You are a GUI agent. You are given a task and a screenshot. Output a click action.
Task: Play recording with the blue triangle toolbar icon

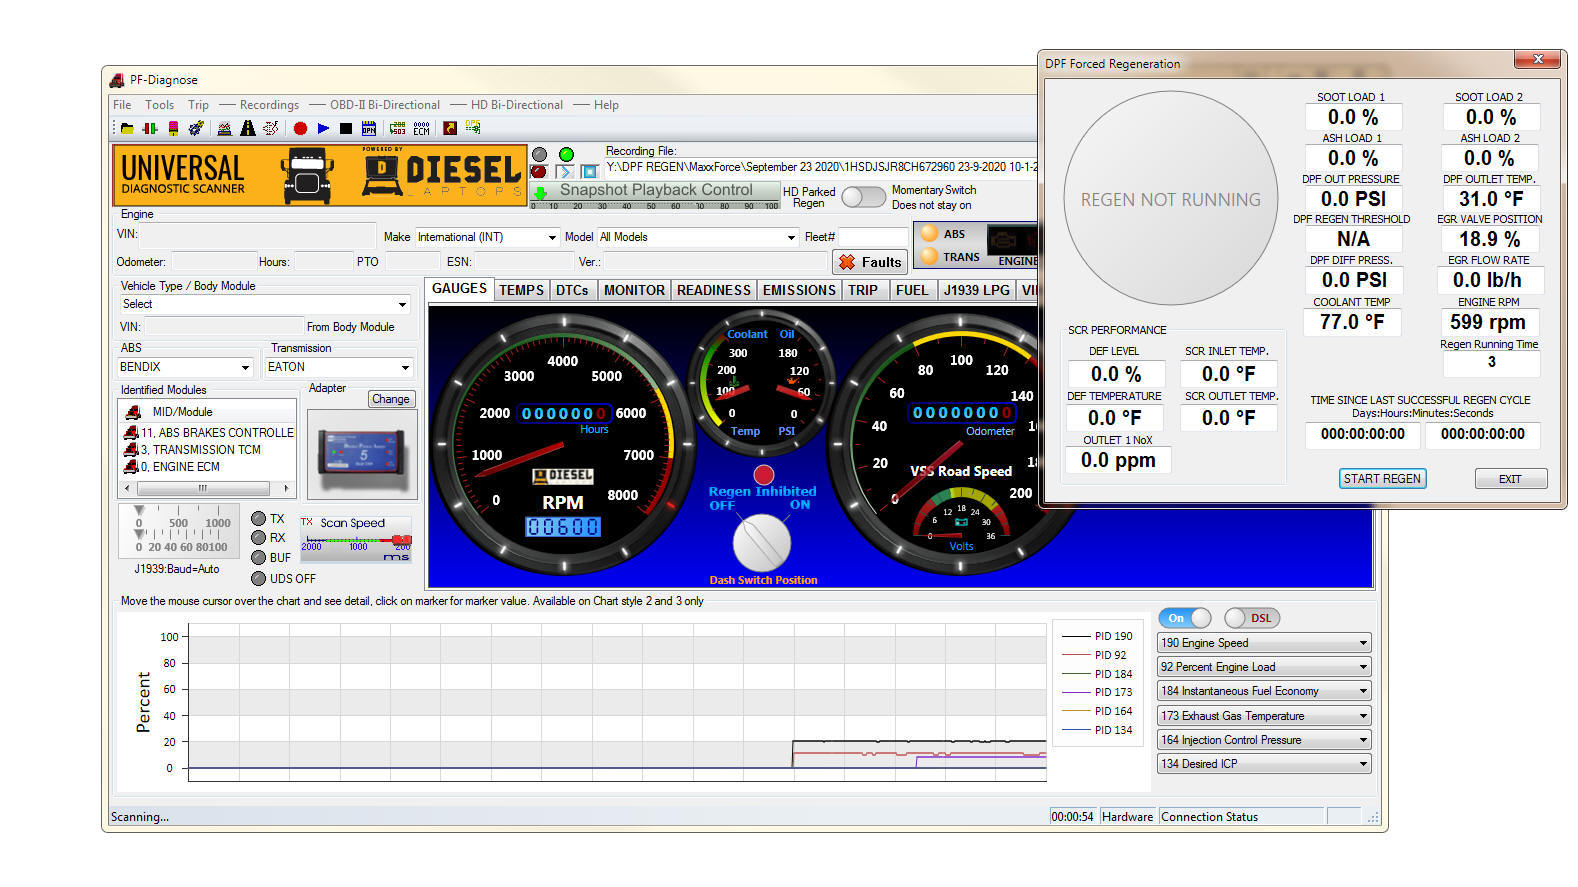[323, 128]
